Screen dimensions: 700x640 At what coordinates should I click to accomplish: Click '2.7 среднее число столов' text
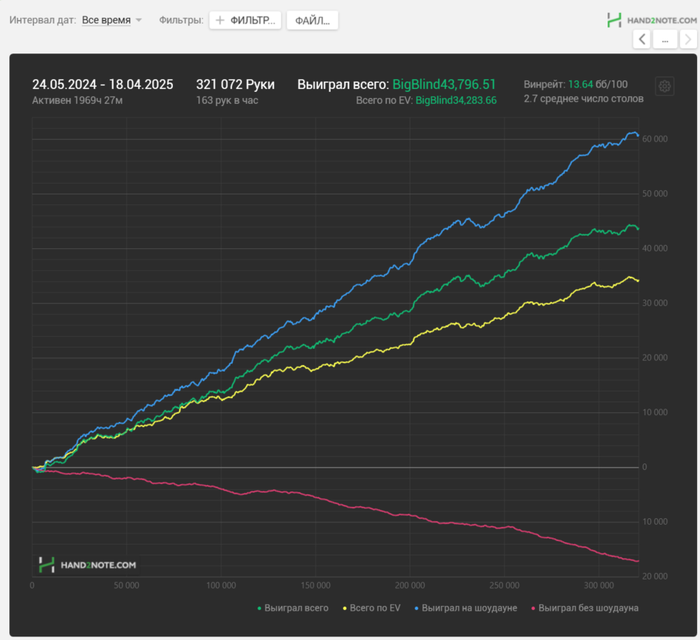tap(583, 99)
